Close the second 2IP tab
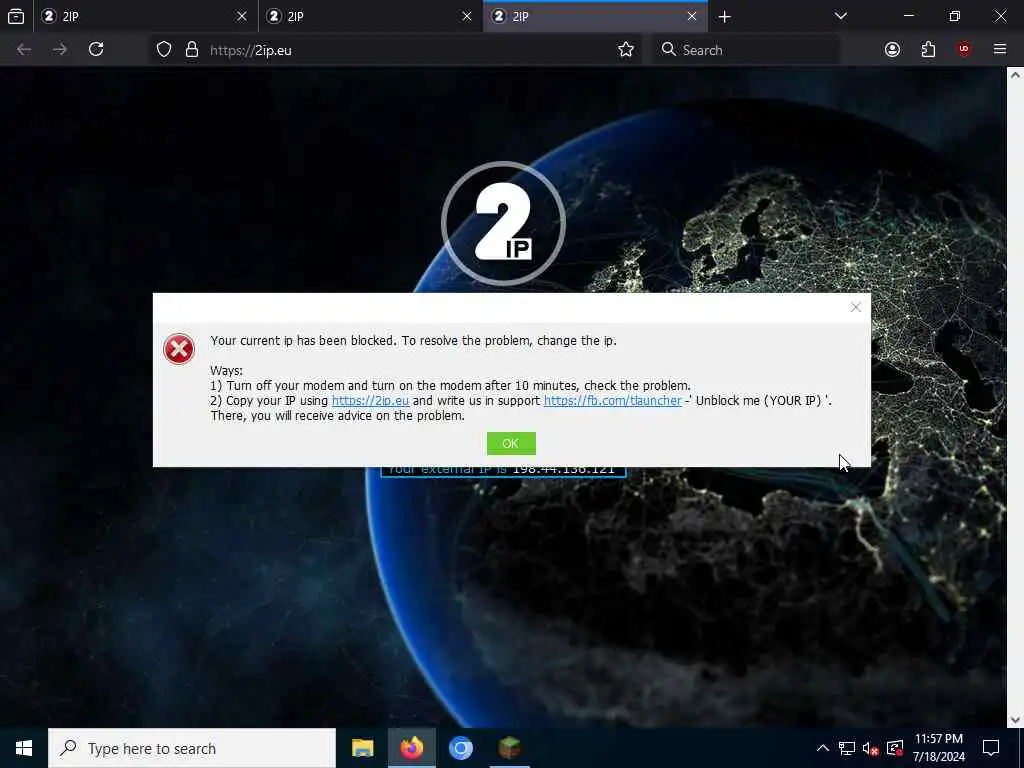 (466, 16)
